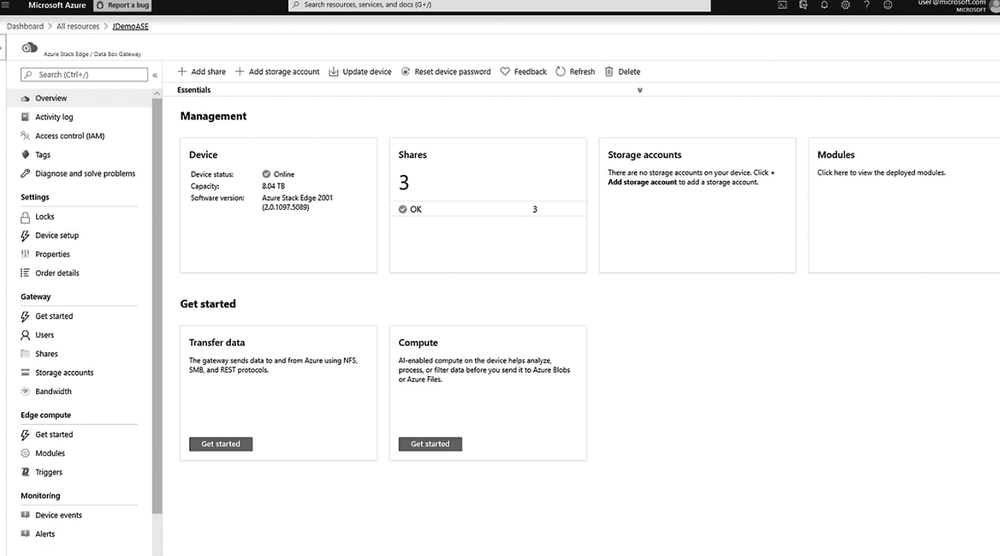The height and width of the screenshot is (556, 1000).
Task: Click Reset device password
Action: pyautogui.click(x=446, y=71)
